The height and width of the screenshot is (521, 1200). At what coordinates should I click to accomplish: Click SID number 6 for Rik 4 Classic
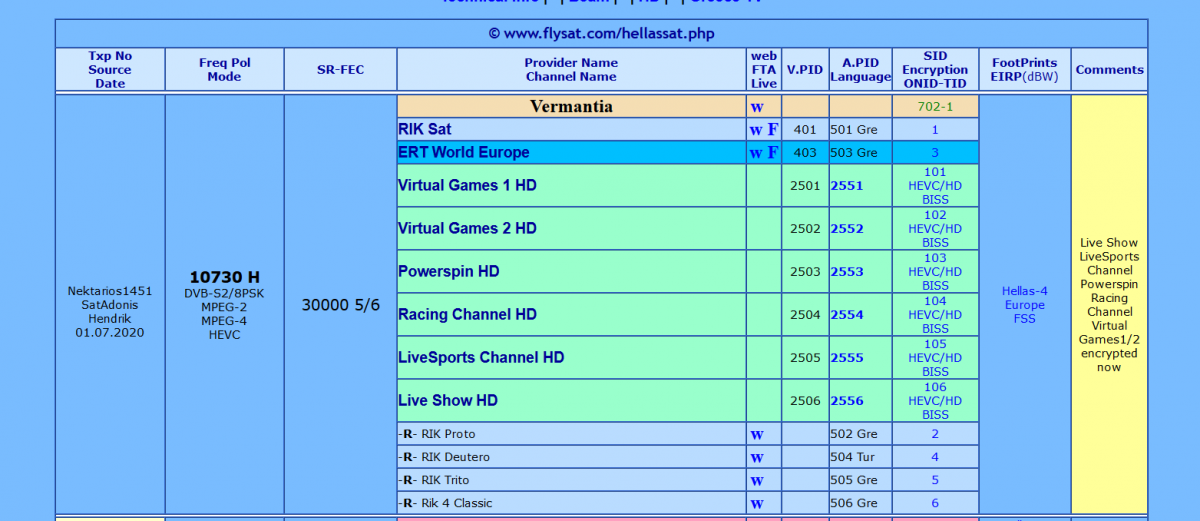935,503
